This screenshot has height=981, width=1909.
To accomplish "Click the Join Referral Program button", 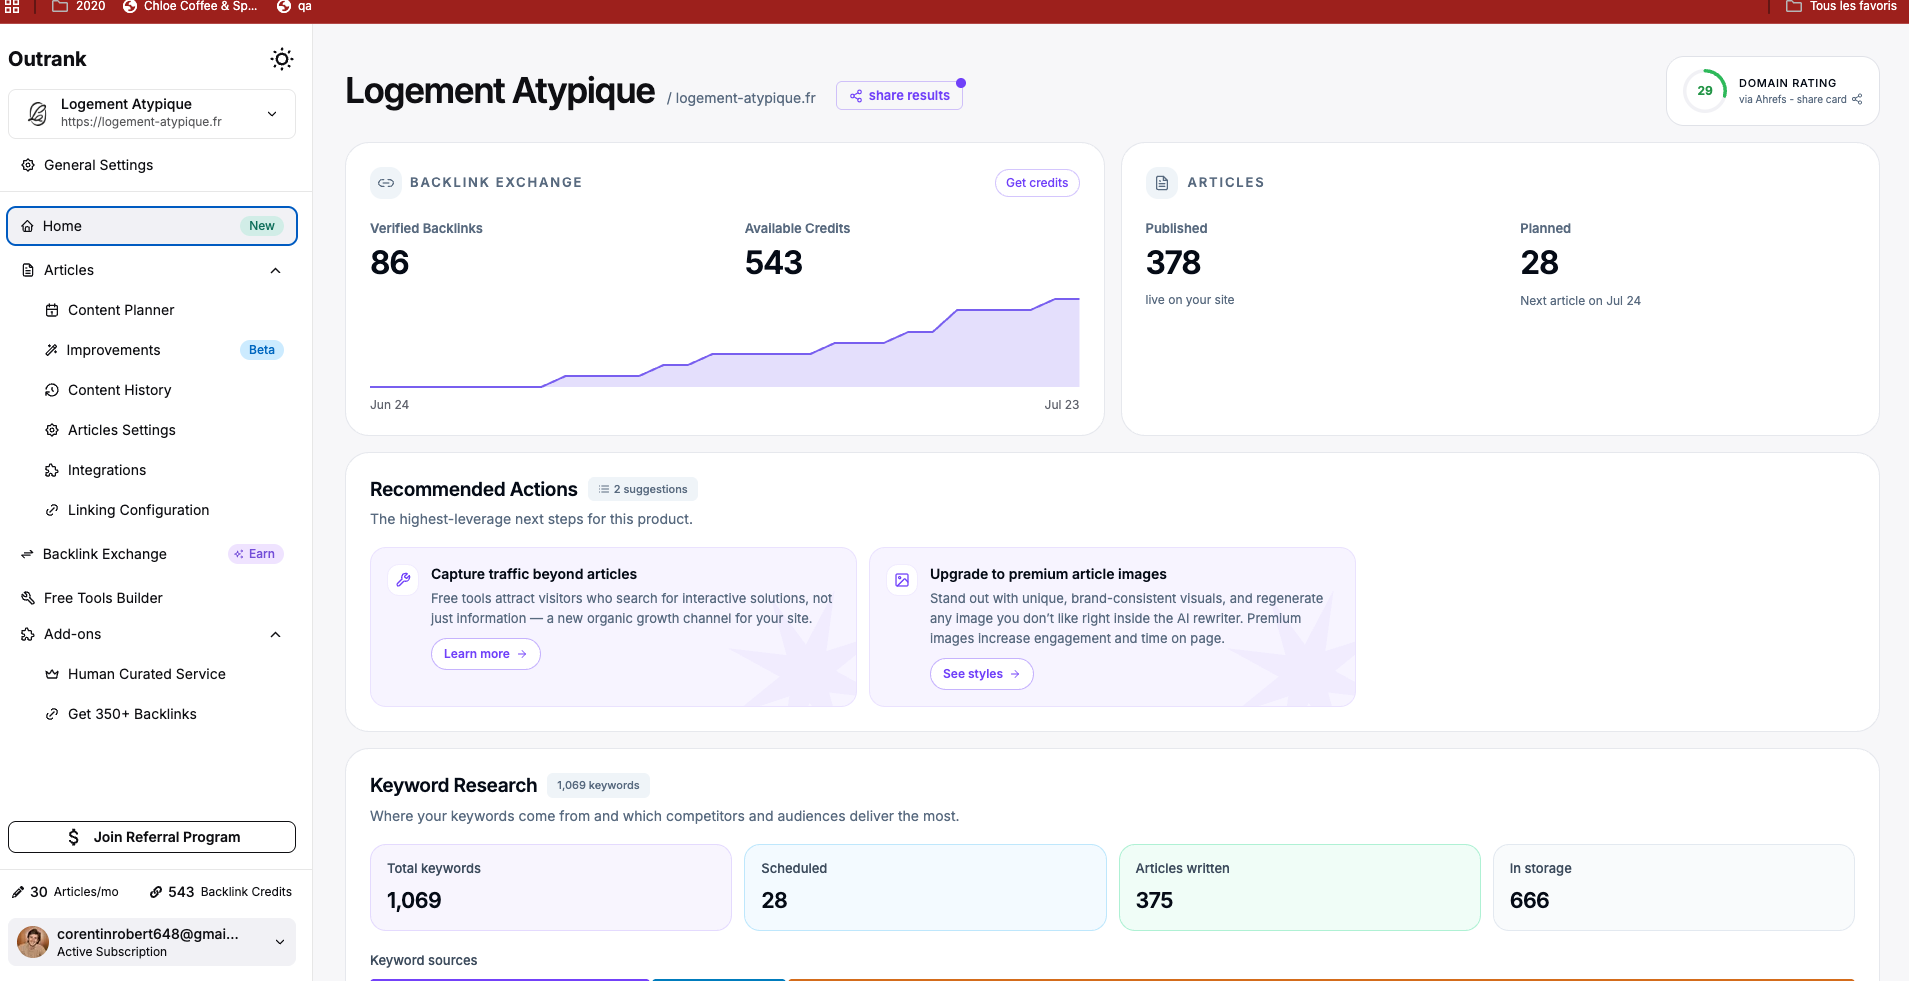I will (x=152, y=837).
